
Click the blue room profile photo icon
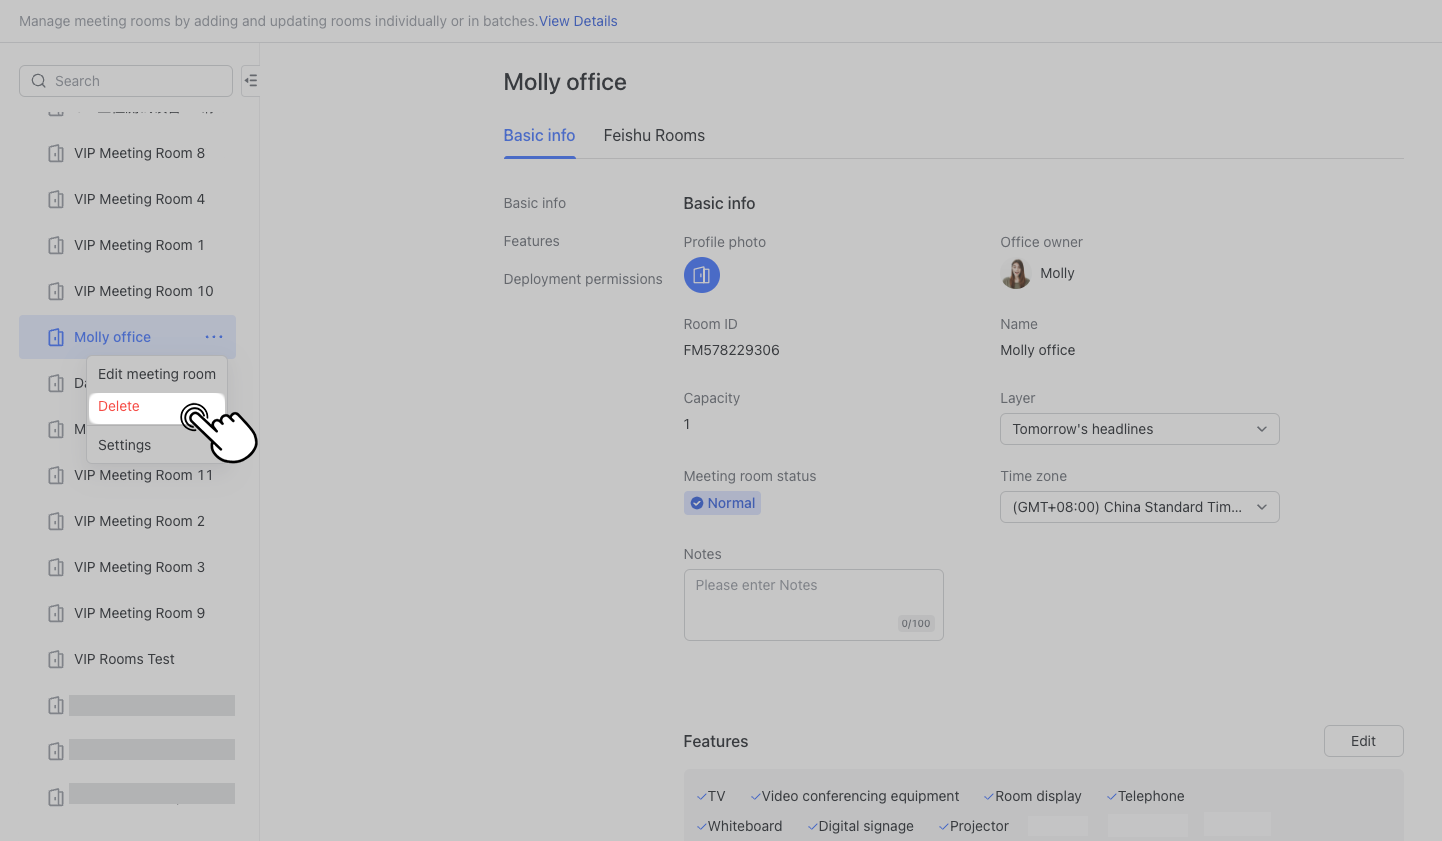(701, 275)
